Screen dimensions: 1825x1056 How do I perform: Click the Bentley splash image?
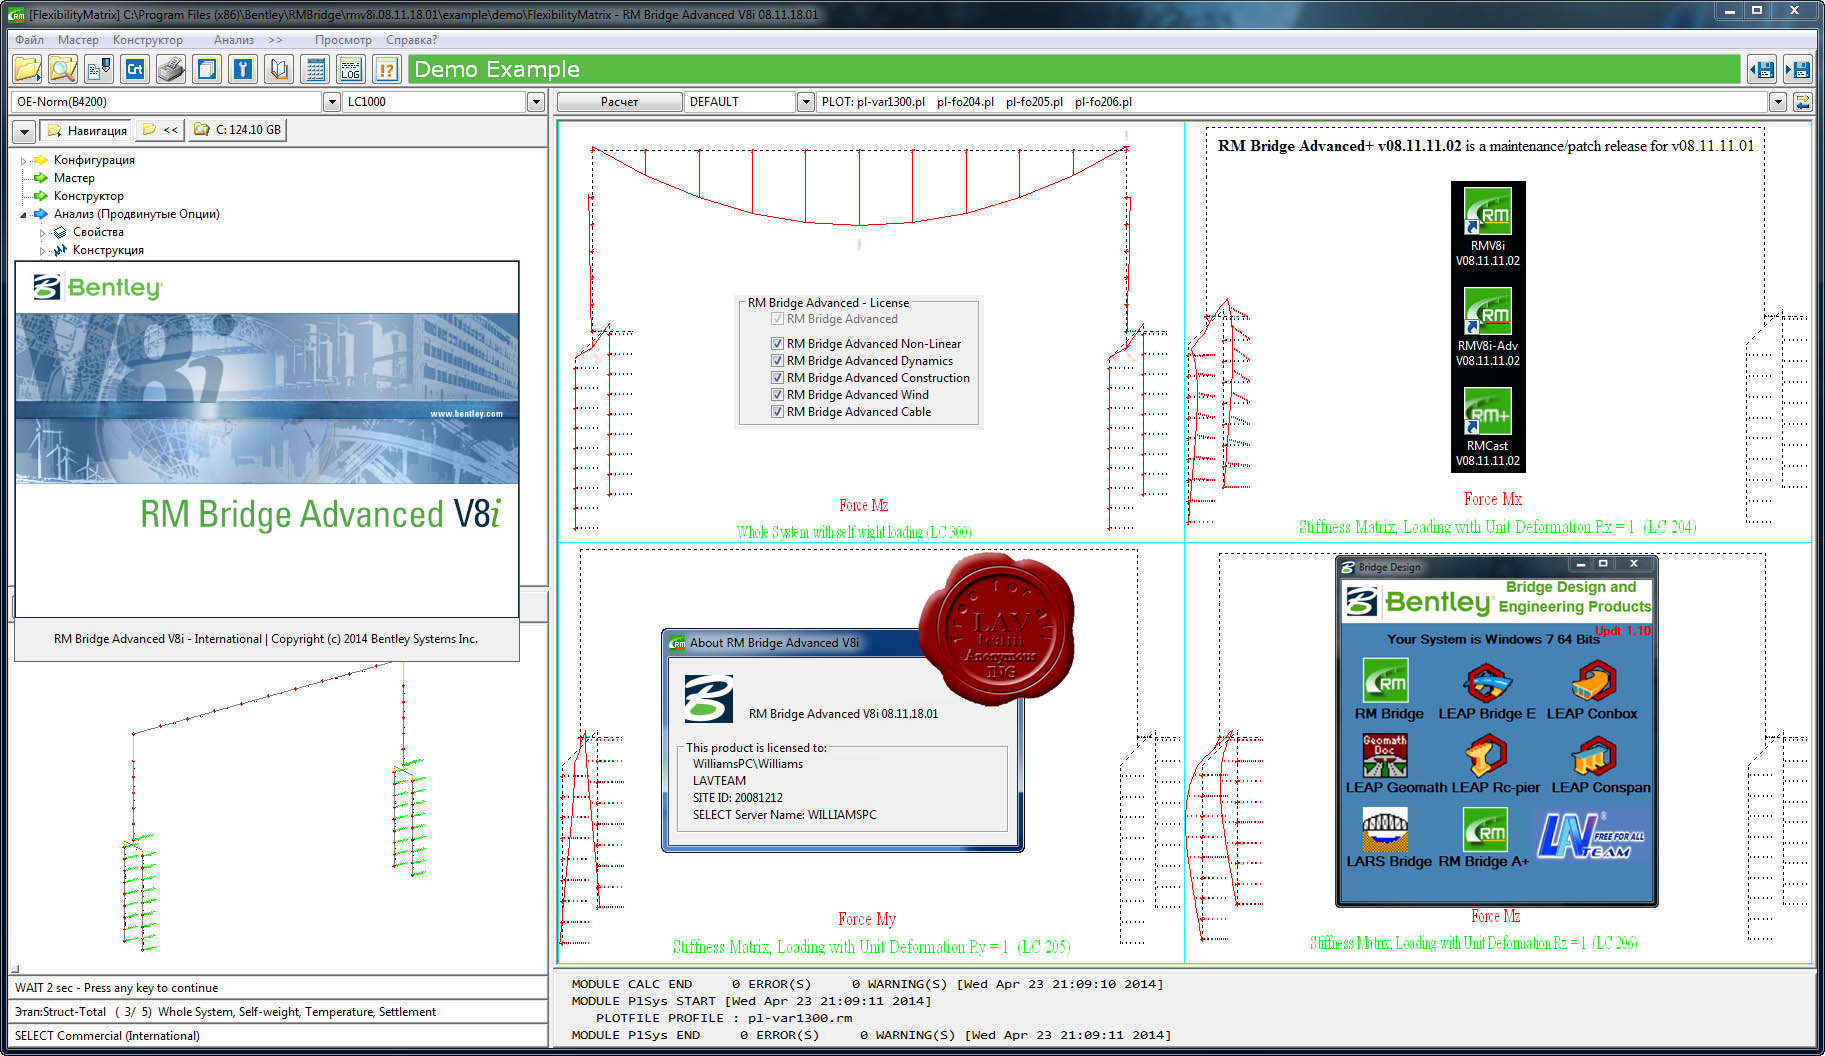(x=267, y=399)
